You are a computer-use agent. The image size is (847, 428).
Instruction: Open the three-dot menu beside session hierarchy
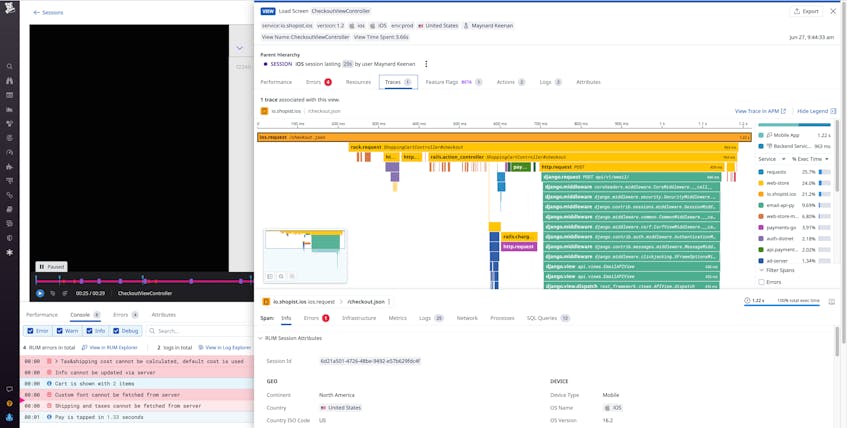(x=426, y=64)
